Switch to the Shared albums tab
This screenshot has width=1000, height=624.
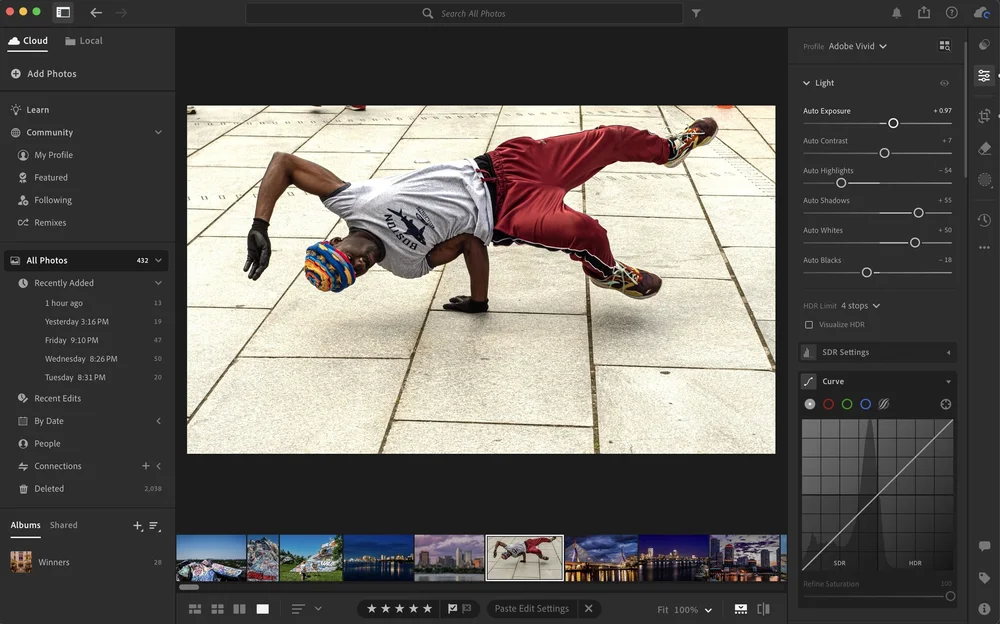[64, 525]
